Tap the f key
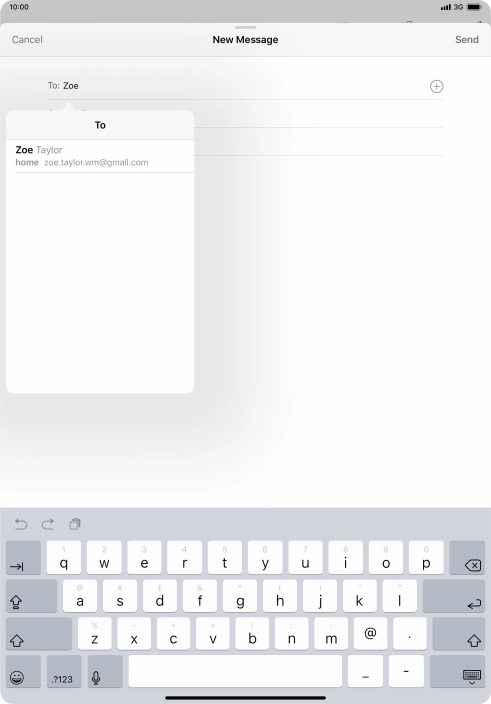This screenshot has width=491, height=704. pyautogui.click(x=200, y=596)
